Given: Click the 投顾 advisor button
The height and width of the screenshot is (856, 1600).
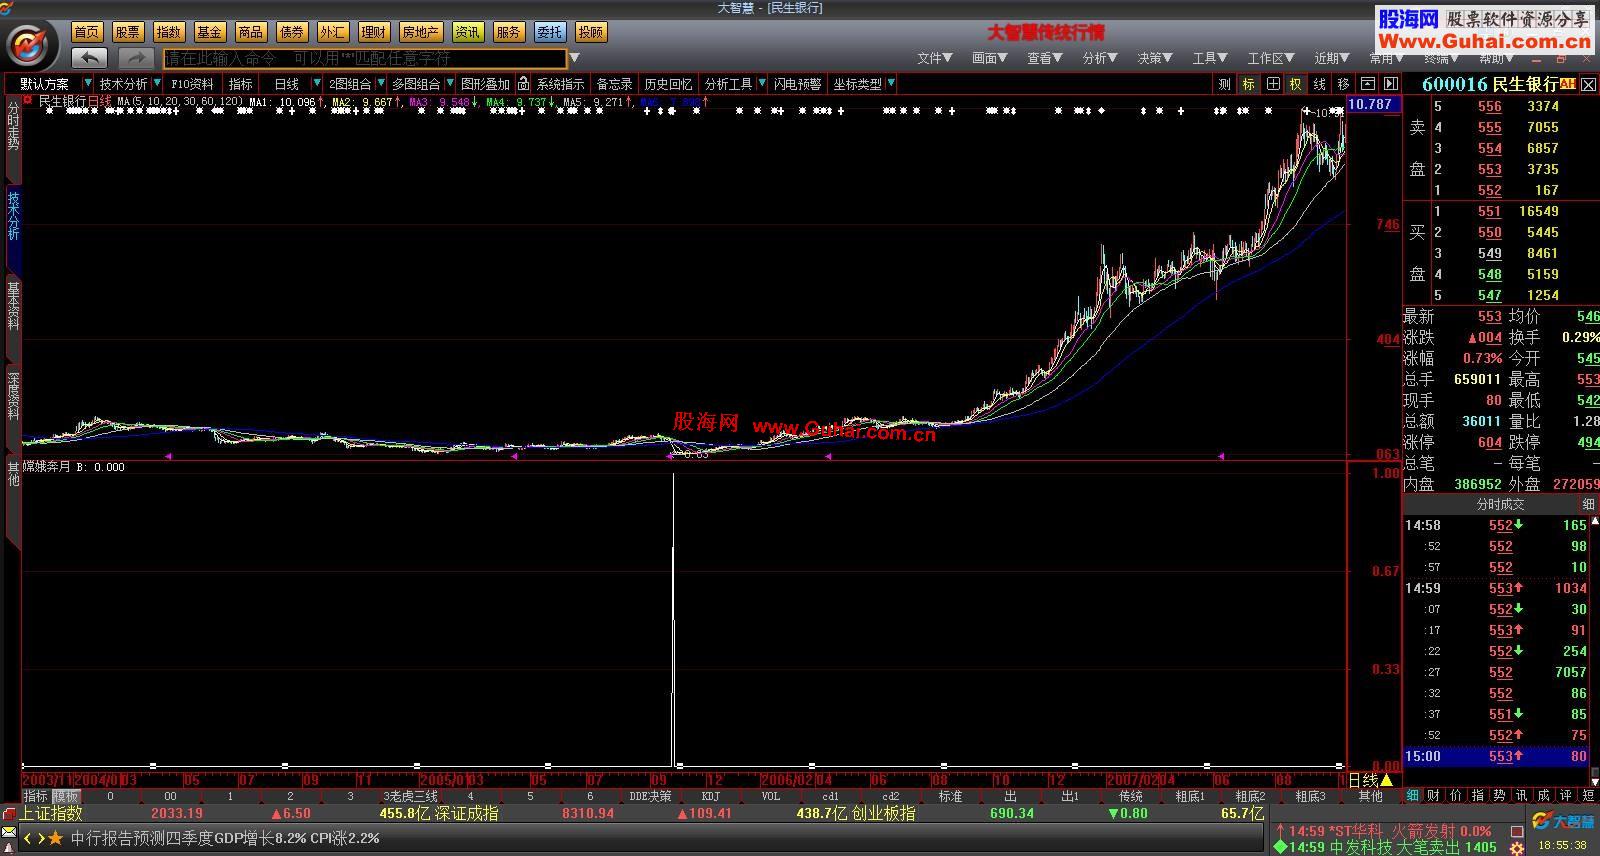Looking at the screenshot, I should (591, 32).
